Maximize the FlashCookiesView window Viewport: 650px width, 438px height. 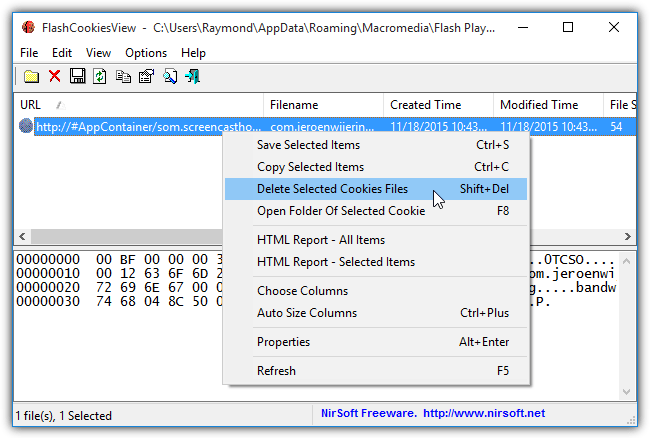click(x=568, y=27)
